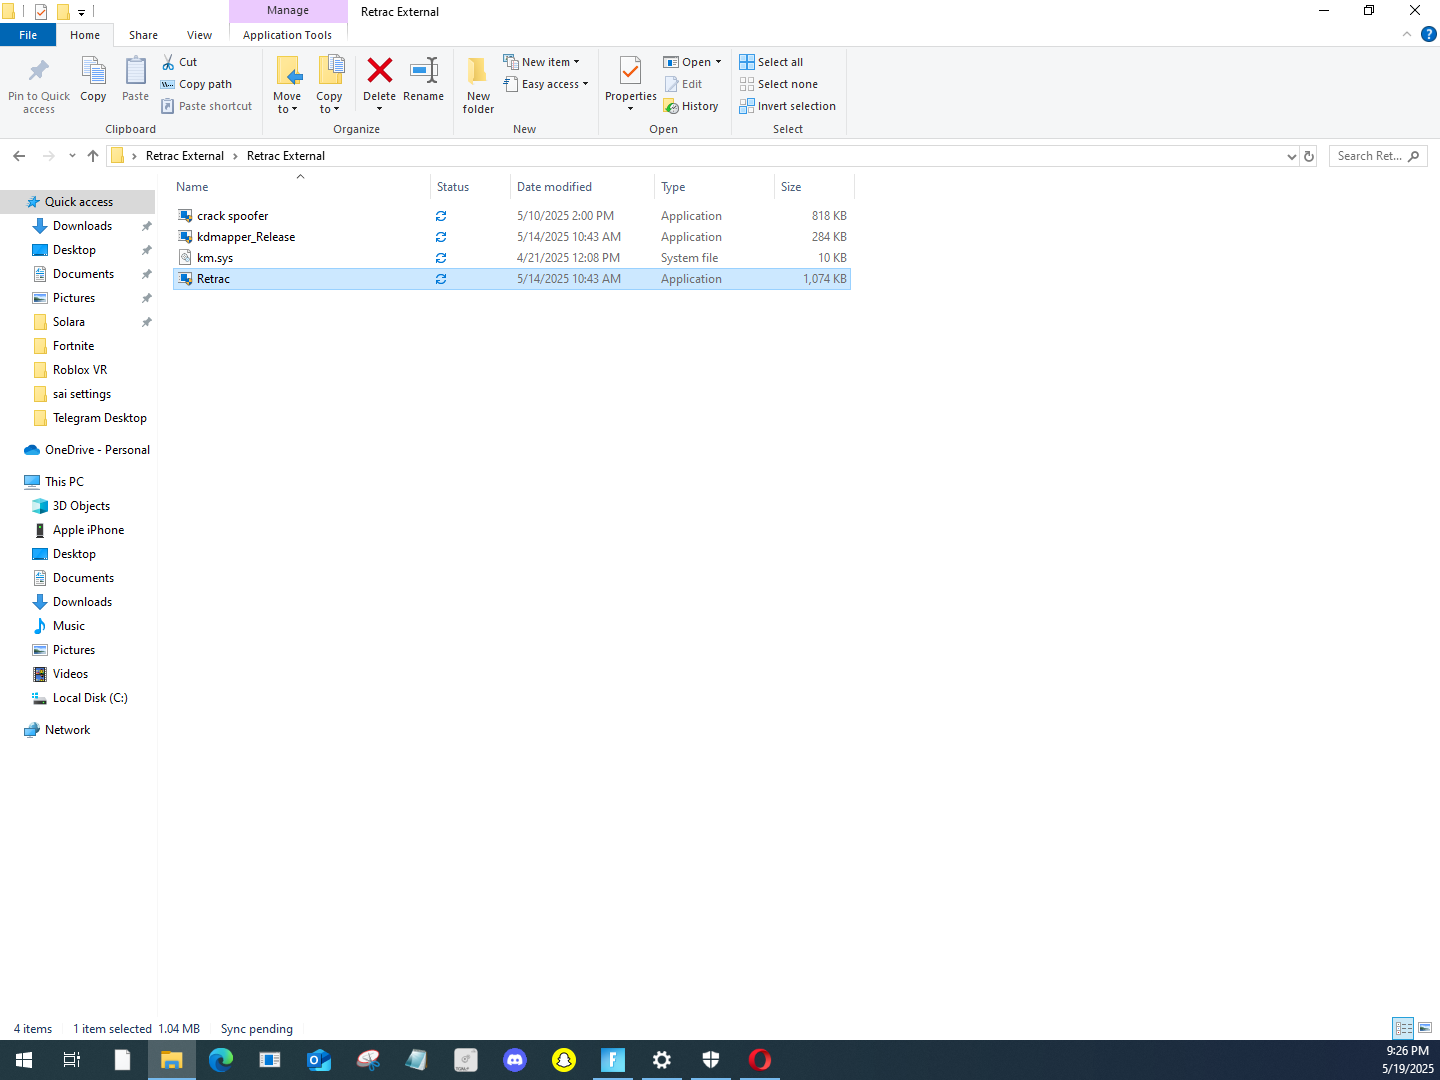Open Outlook from the taskbar

click(319, 1060)
